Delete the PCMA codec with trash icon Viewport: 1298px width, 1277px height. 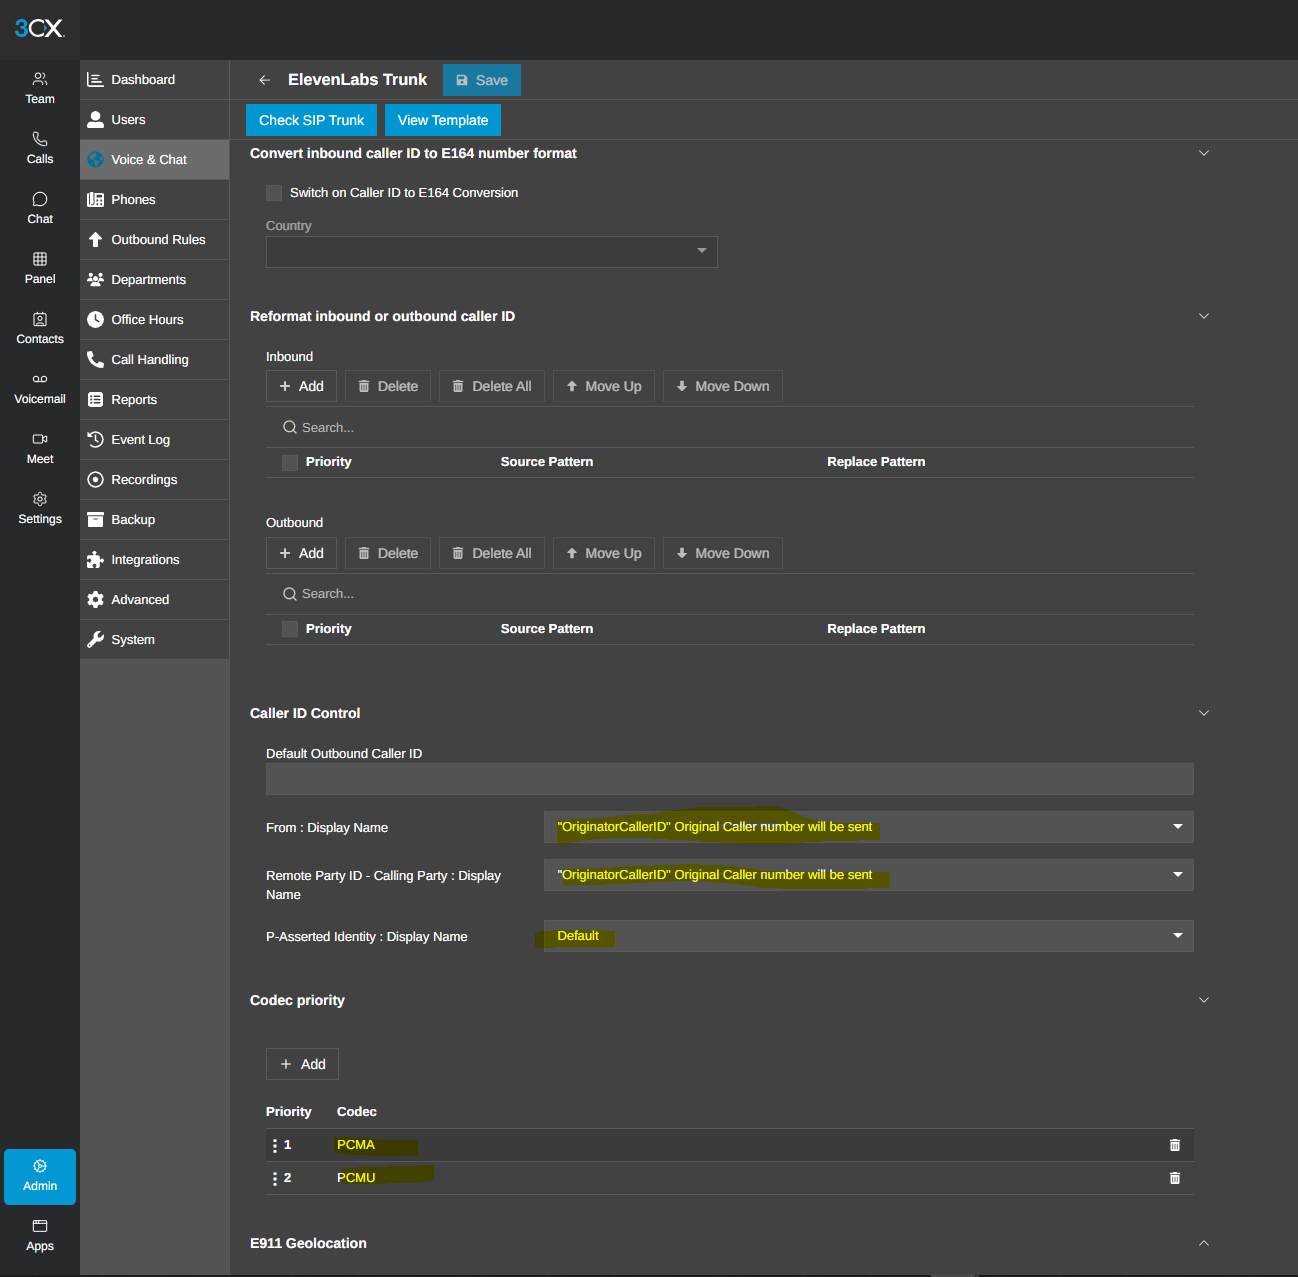pos(1175,1145)
